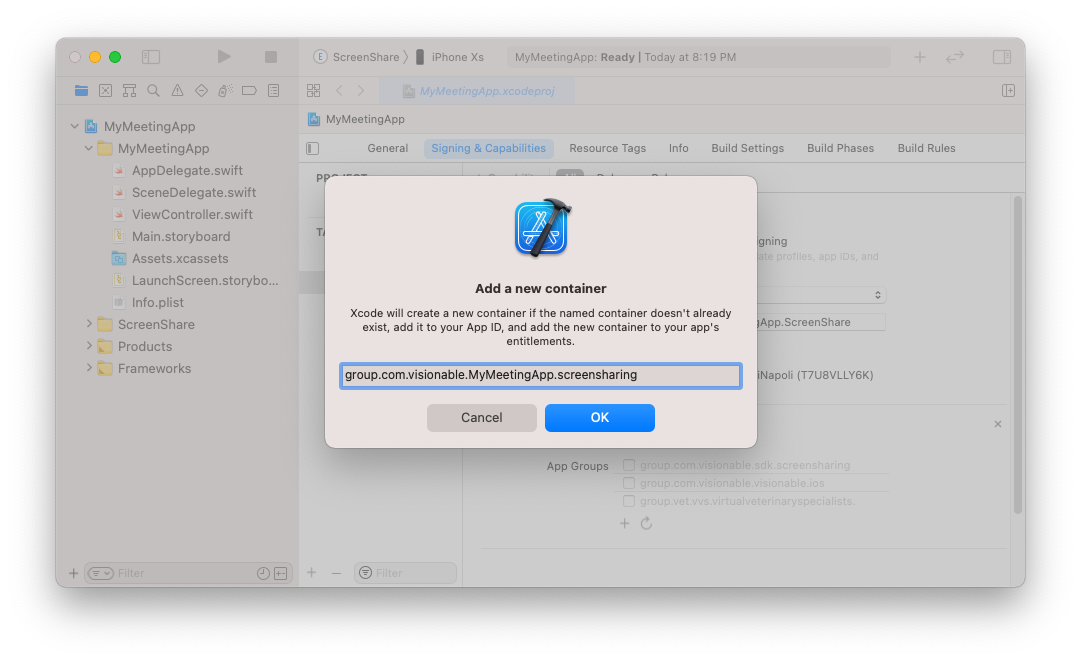Screen dimensions: 1081x661
Task: Select the Signing & Capabilities tab
Action: tap(488, 148)
